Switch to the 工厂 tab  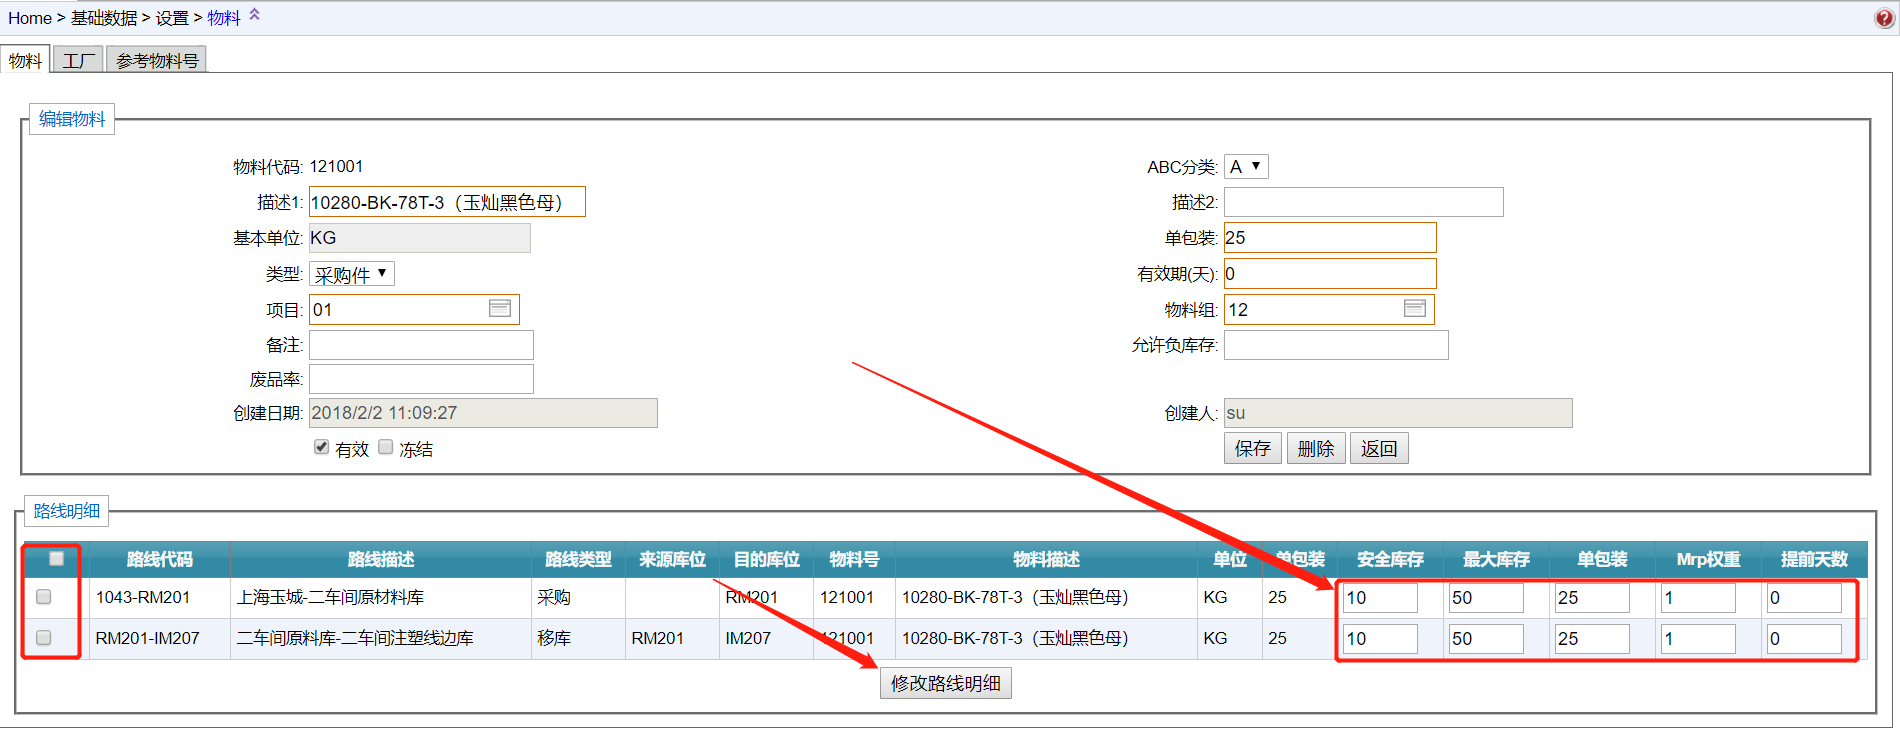[78, 60]
